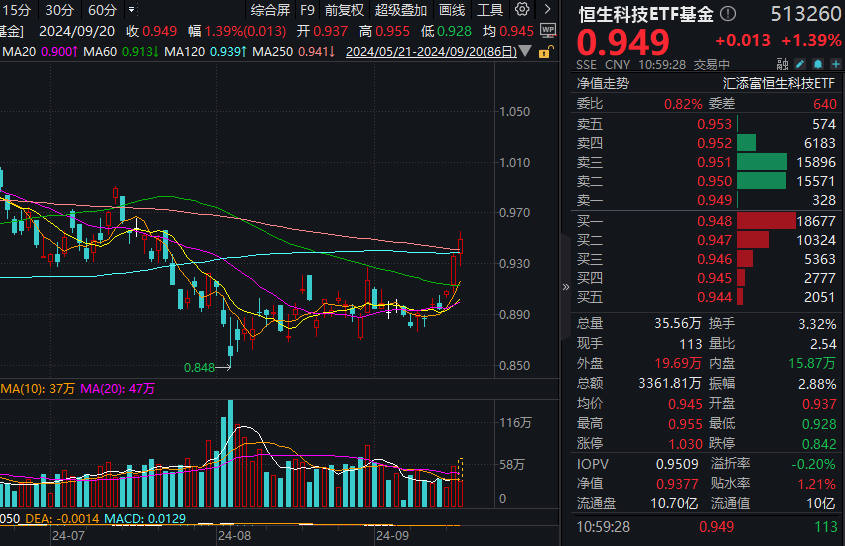Click the 买一 red volume bar
This screenshot has height=546, width=845.
(766, 221)
